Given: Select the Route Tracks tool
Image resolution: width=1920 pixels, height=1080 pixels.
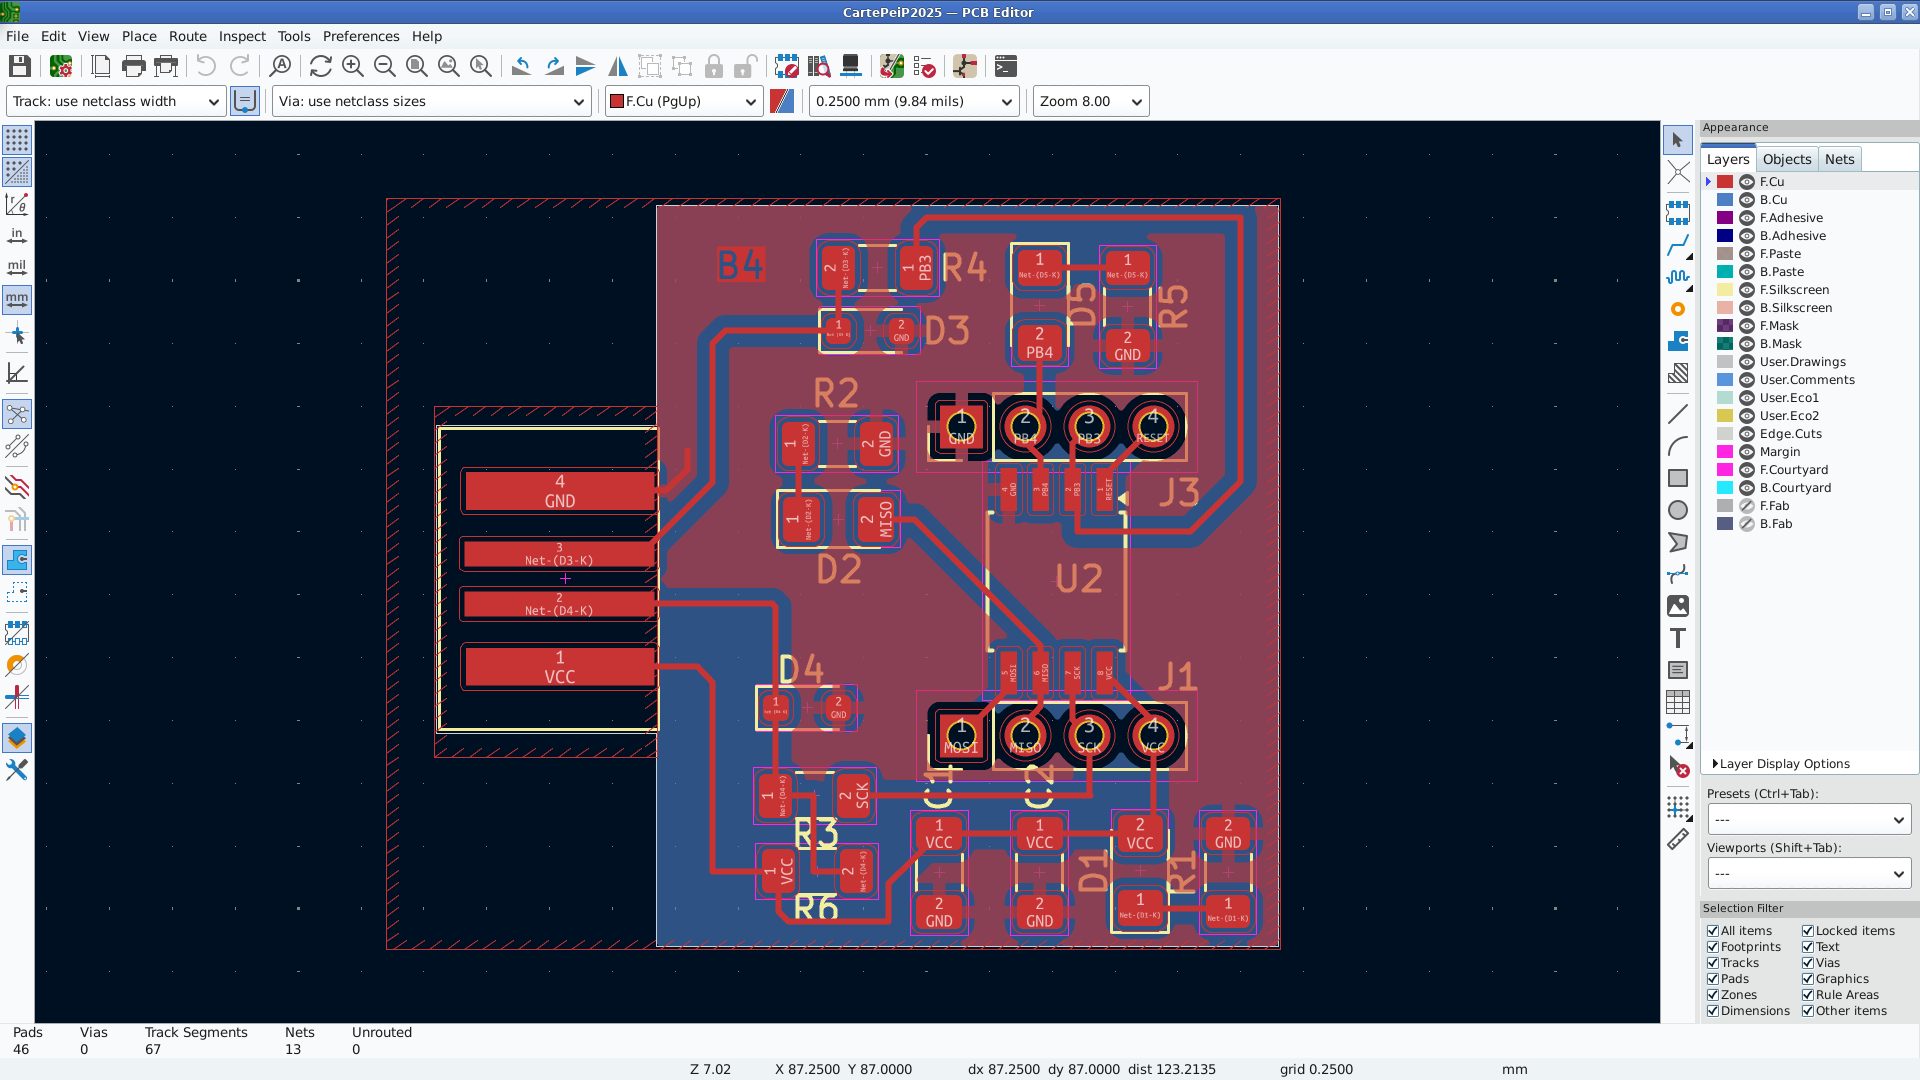Looking at the screenshot, I should (x=1678, y=244).
